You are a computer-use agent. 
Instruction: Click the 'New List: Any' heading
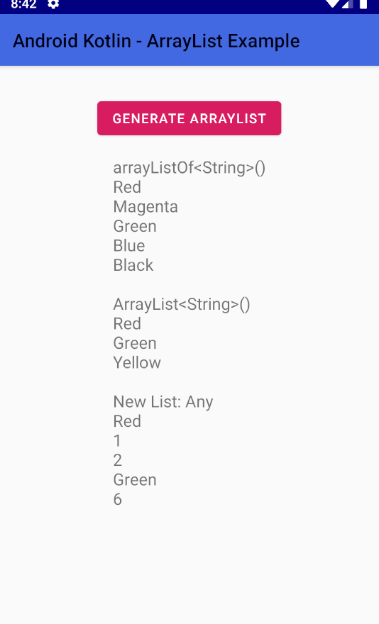point(163,402)
